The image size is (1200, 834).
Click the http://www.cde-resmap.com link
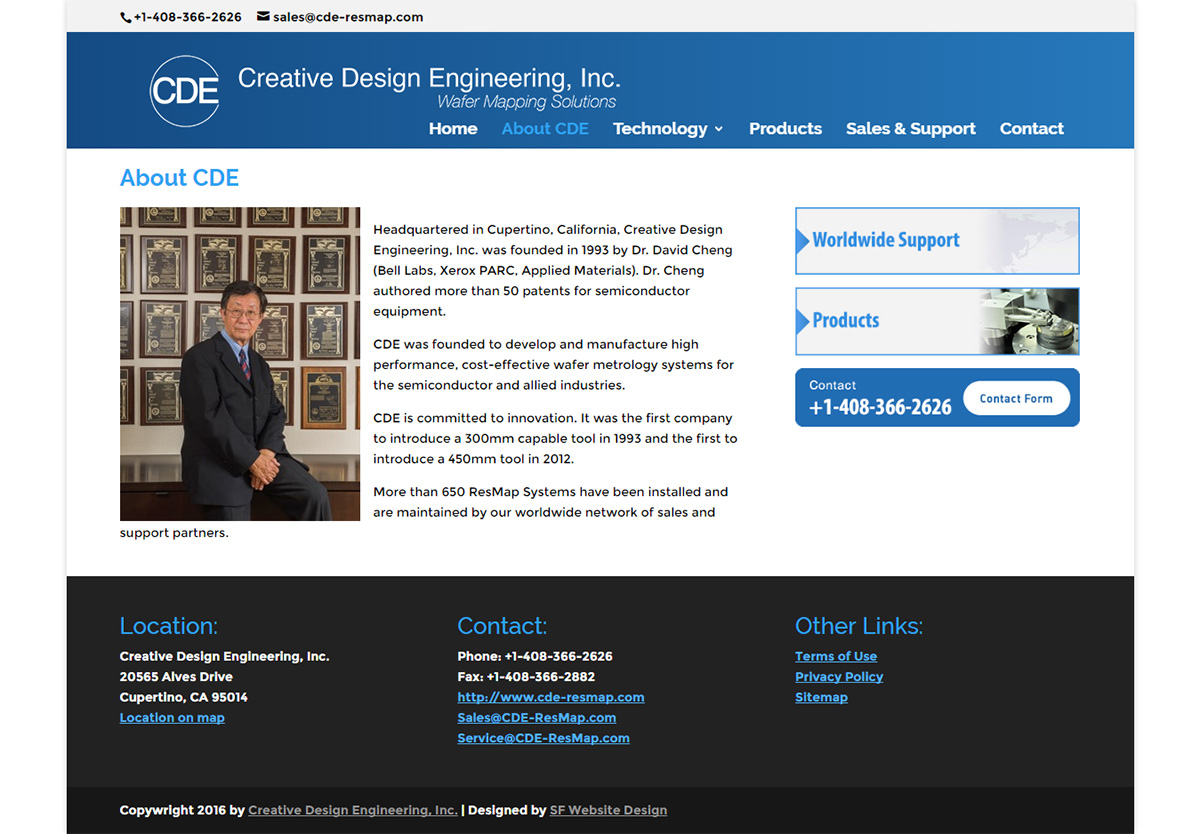tap(551, 697)
